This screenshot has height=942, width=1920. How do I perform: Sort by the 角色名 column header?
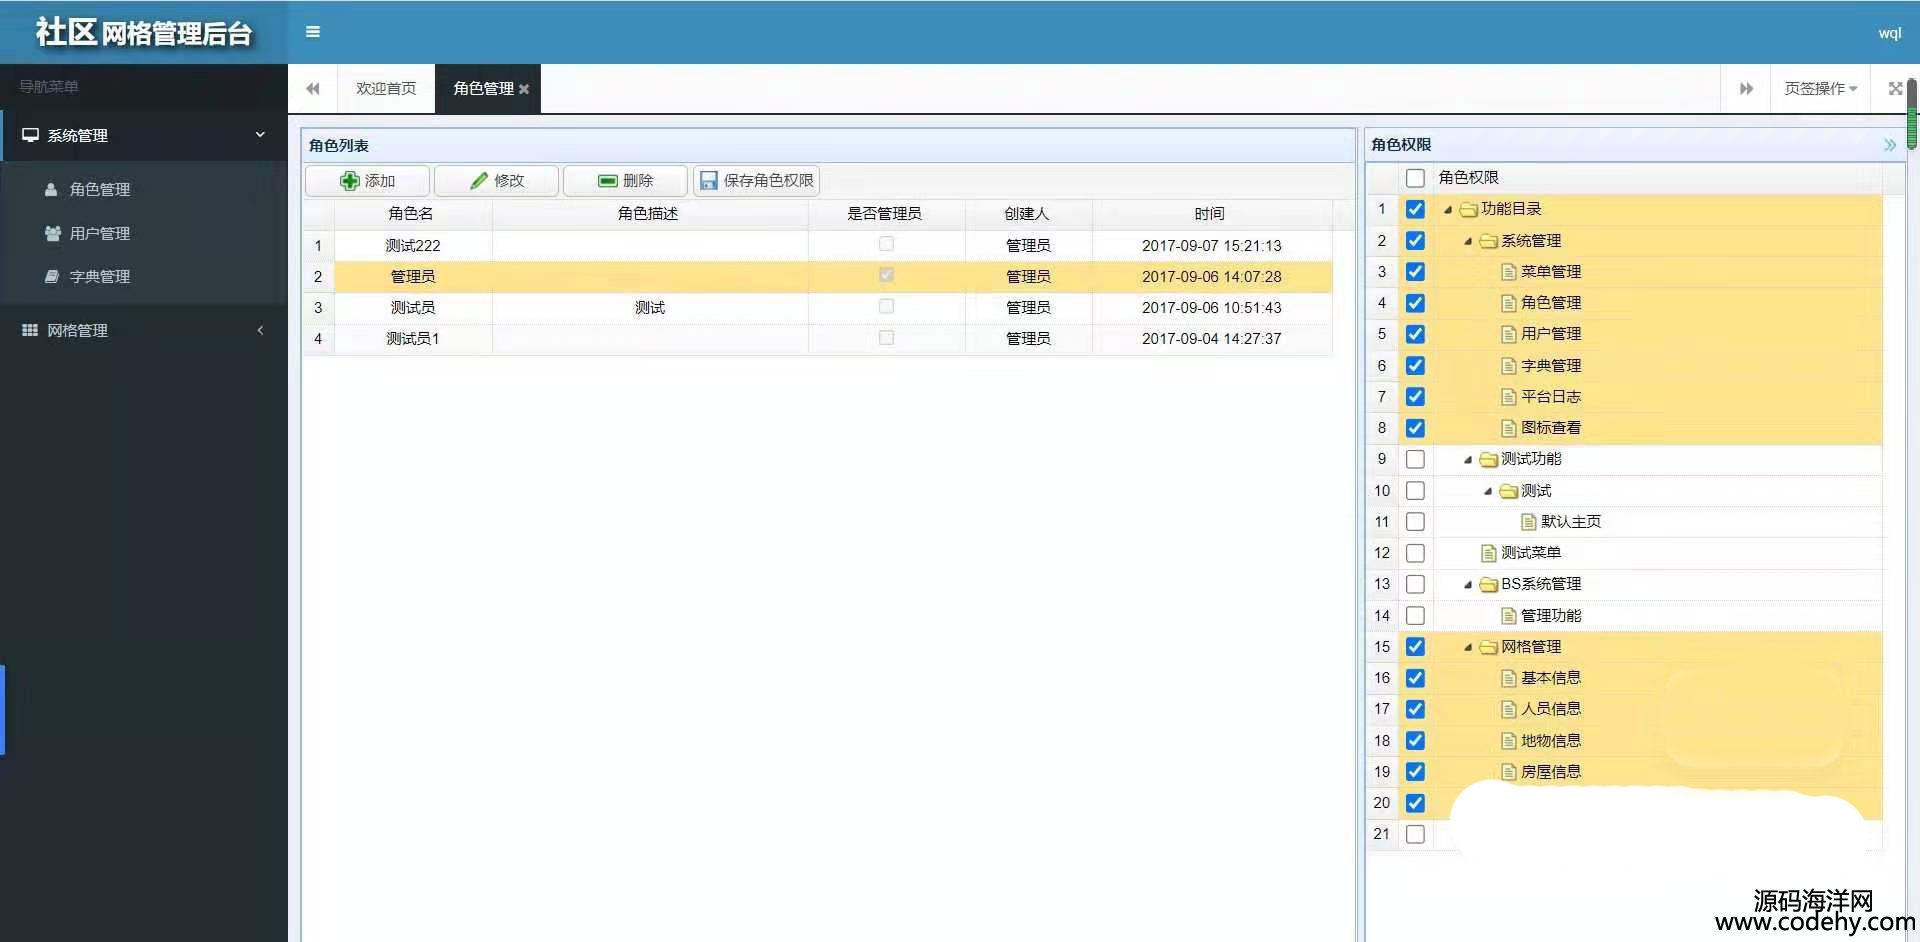coord(412,213)
